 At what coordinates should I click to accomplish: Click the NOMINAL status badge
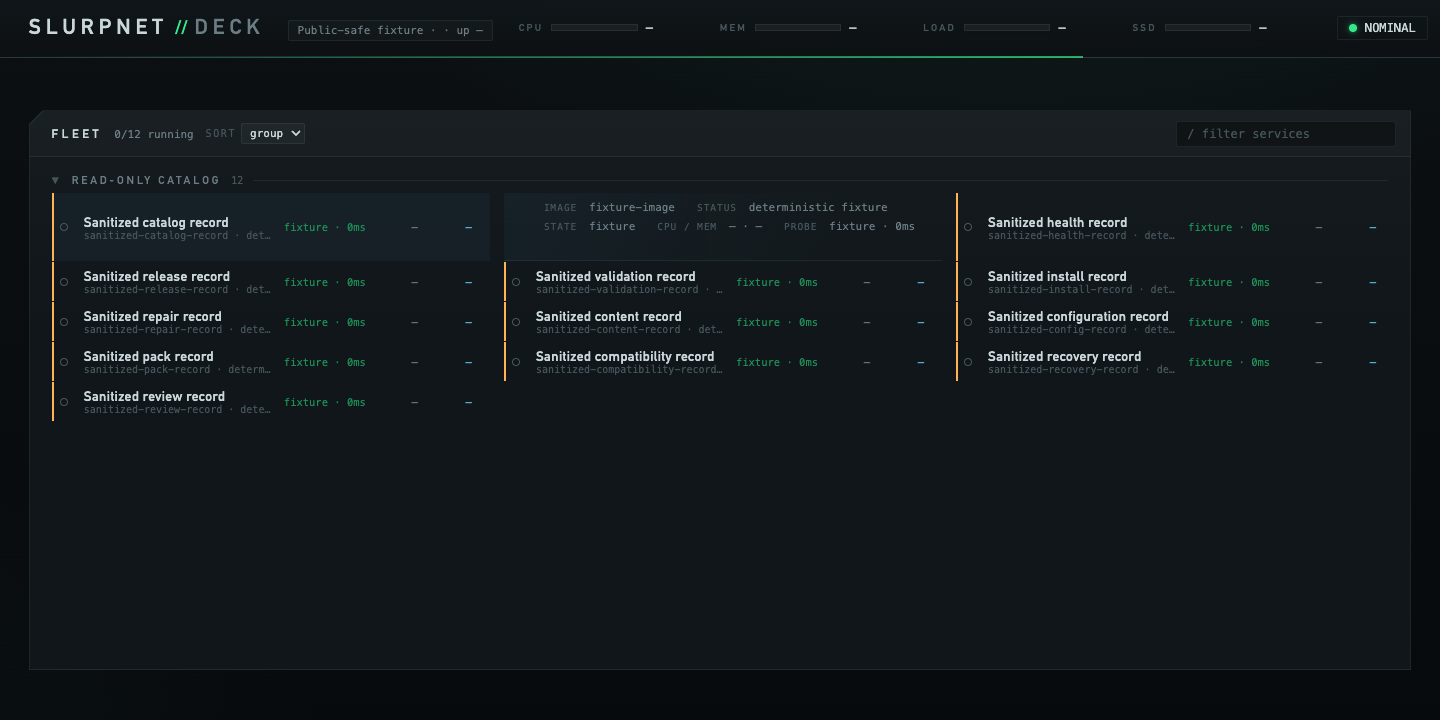[1382, 28]
